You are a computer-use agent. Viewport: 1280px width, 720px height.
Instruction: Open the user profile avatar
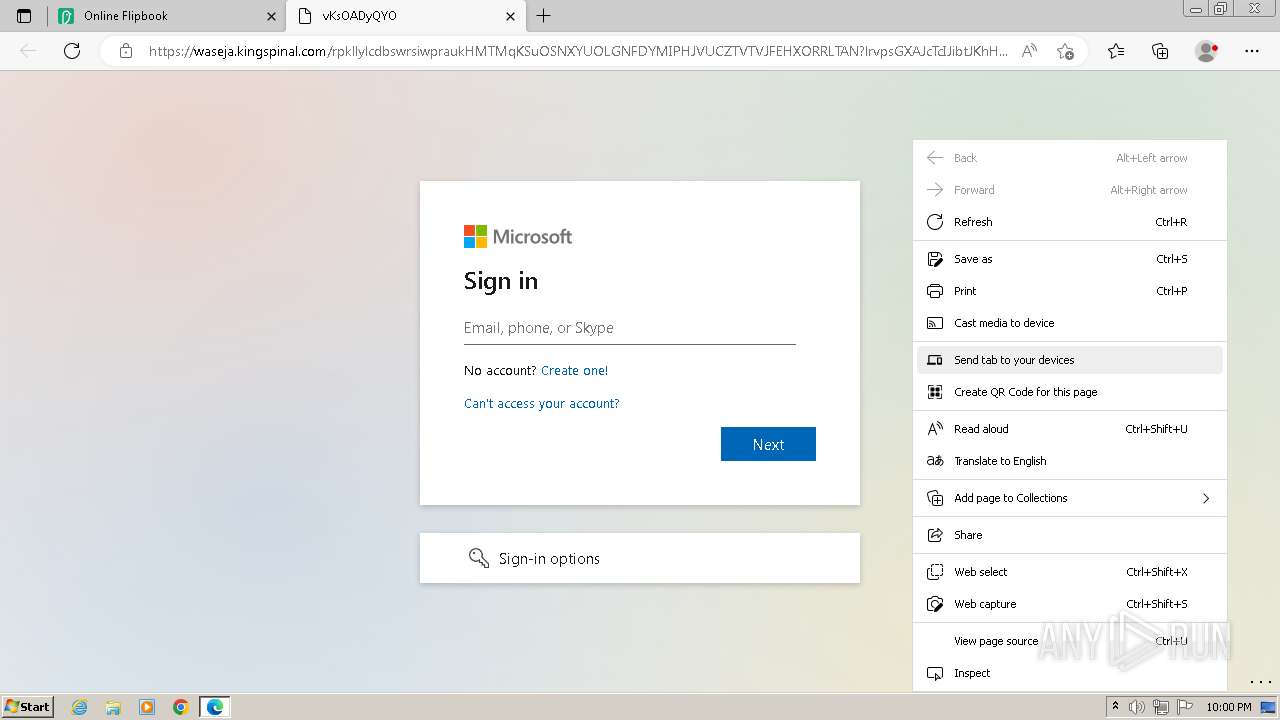point(1207,51)
